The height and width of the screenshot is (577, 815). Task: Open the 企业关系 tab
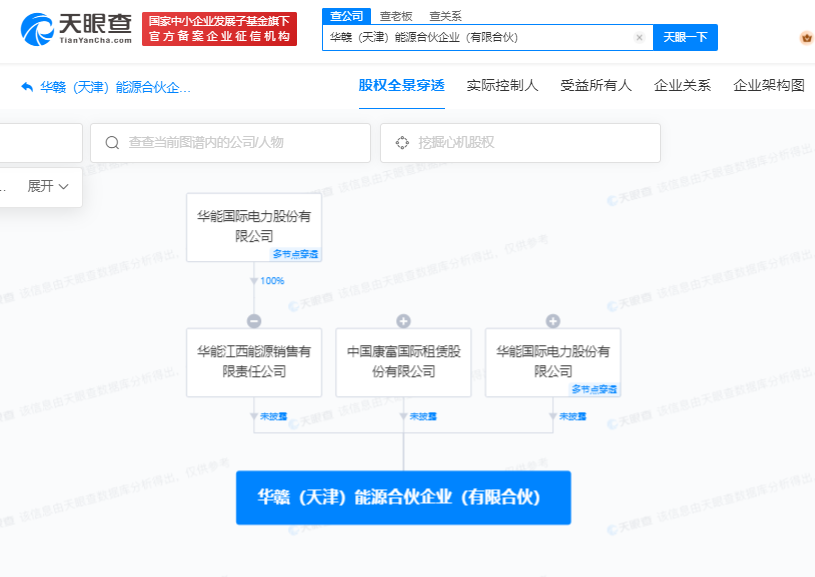(682, 86)
